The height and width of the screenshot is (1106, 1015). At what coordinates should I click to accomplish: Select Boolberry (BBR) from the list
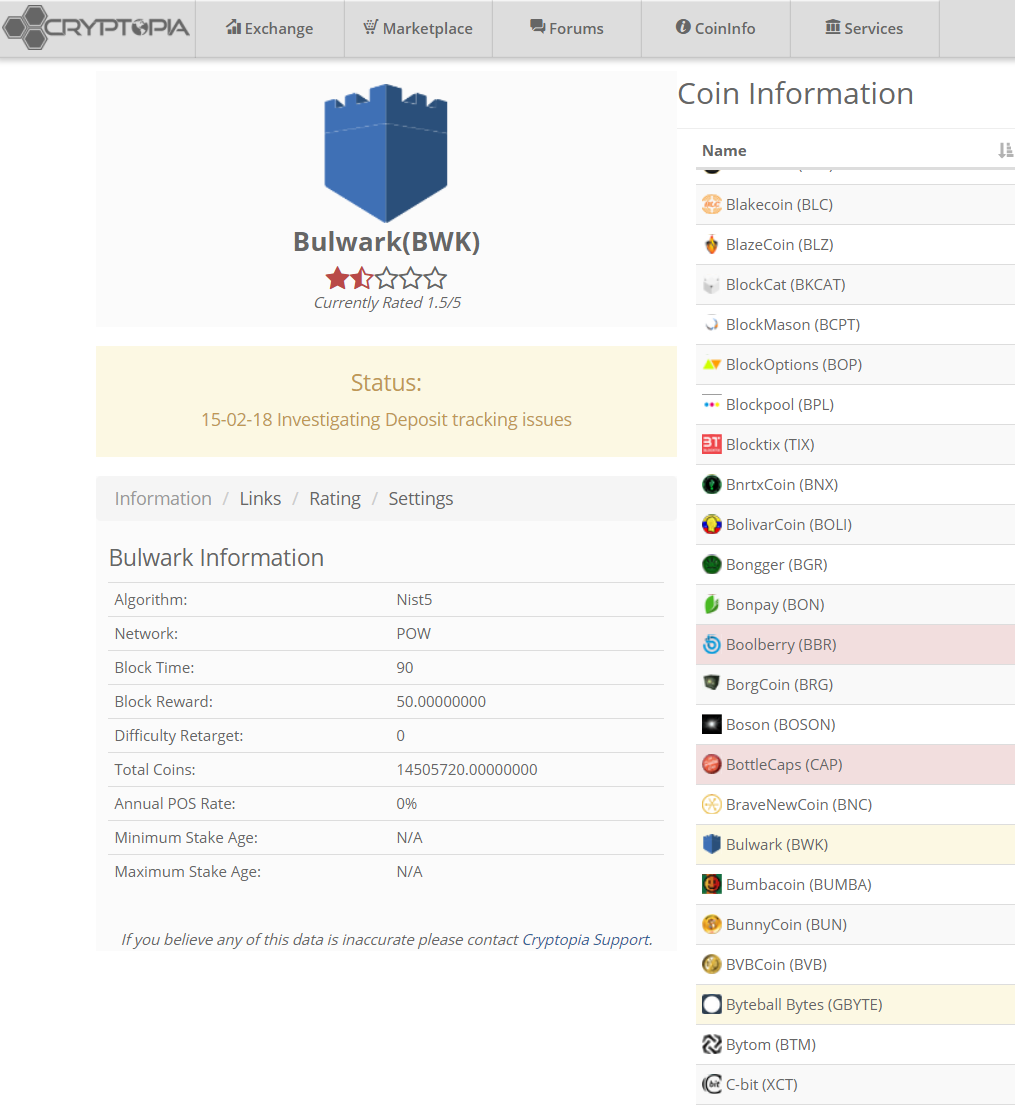(x=782, y=645)
